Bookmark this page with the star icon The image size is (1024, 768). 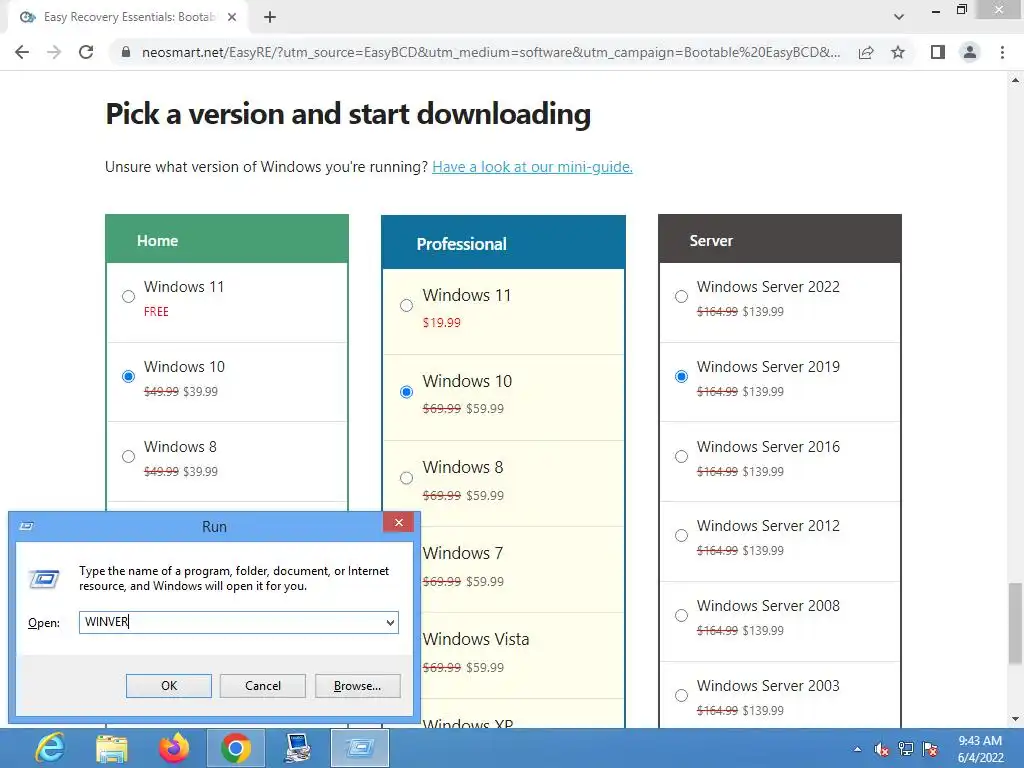click(898, 52)
